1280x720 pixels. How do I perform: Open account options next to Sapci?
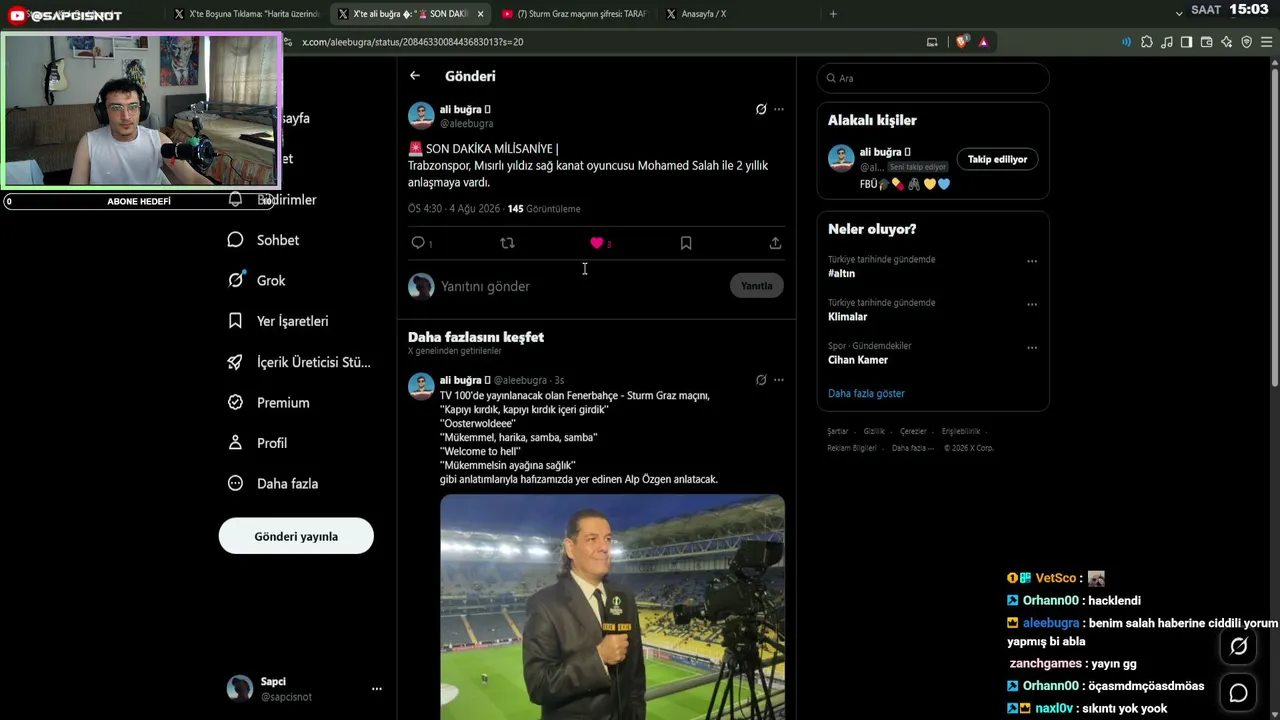coord(377,689)
